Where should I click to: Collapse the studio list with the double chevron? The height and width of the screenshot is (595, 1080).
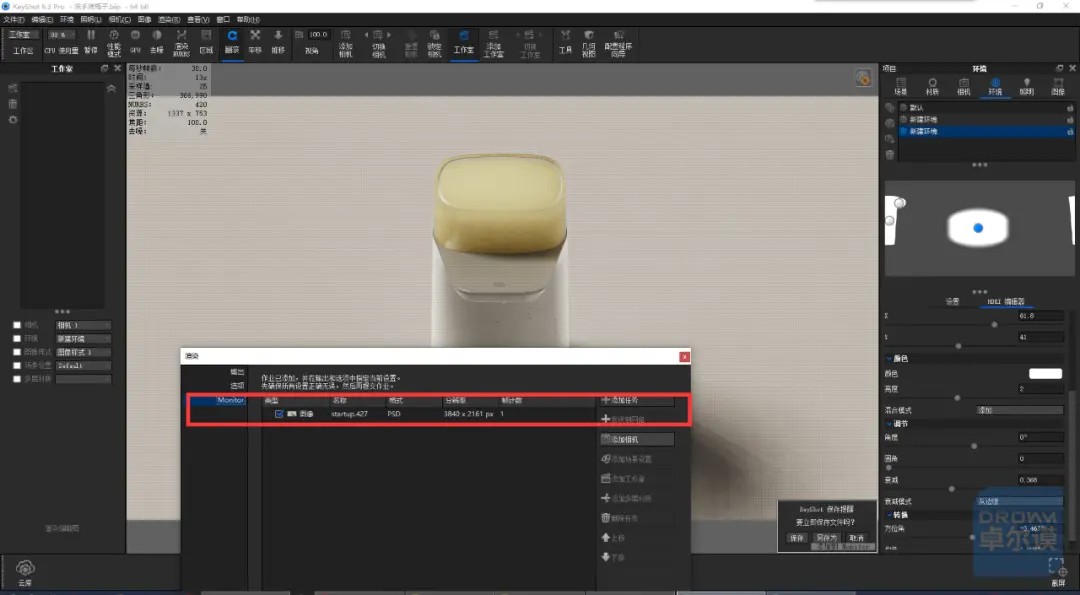tap(111, 88)
